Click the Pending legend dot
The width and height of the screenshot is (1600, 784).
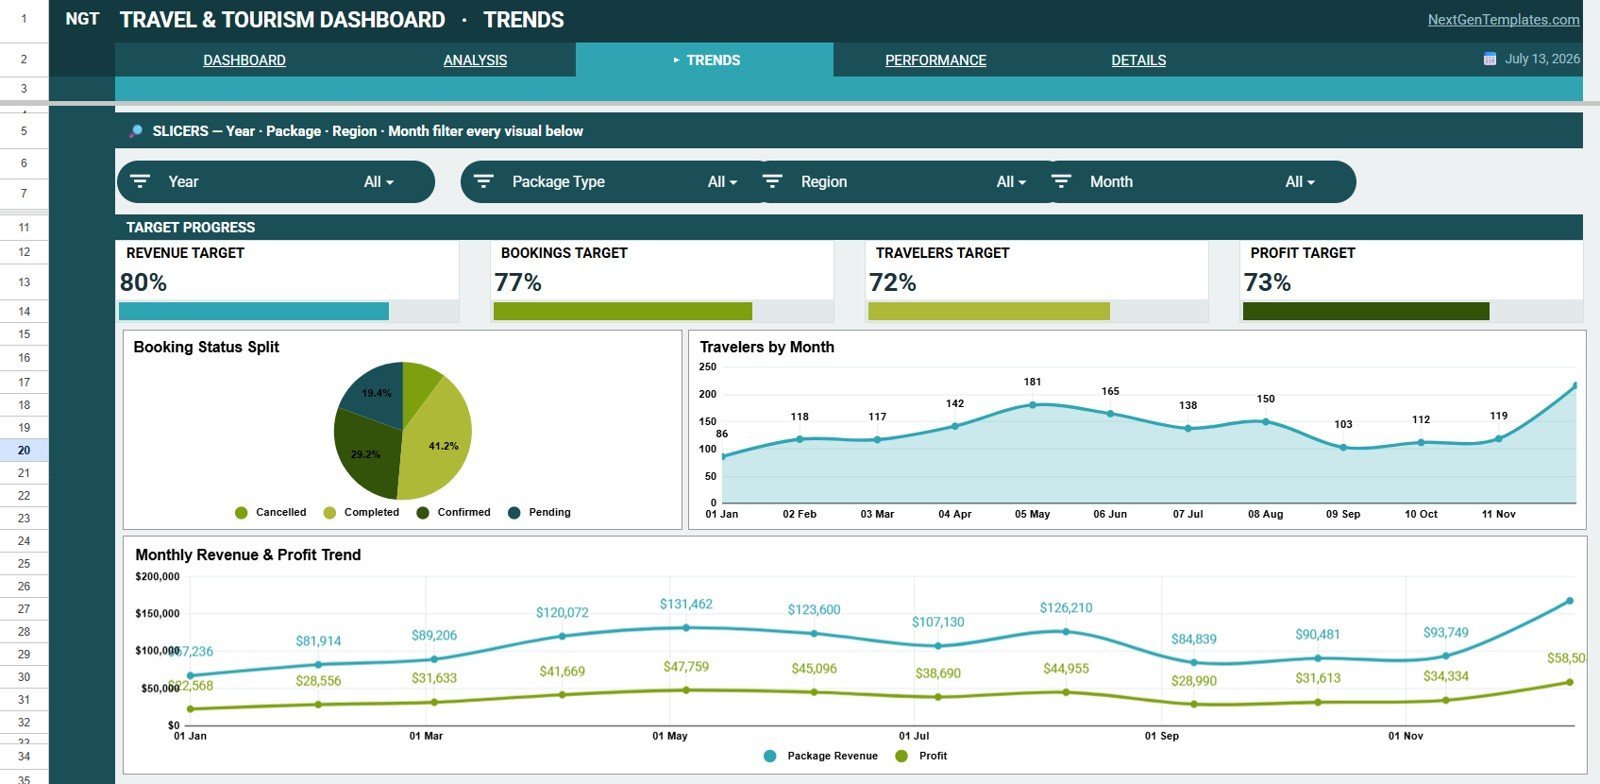514,513
